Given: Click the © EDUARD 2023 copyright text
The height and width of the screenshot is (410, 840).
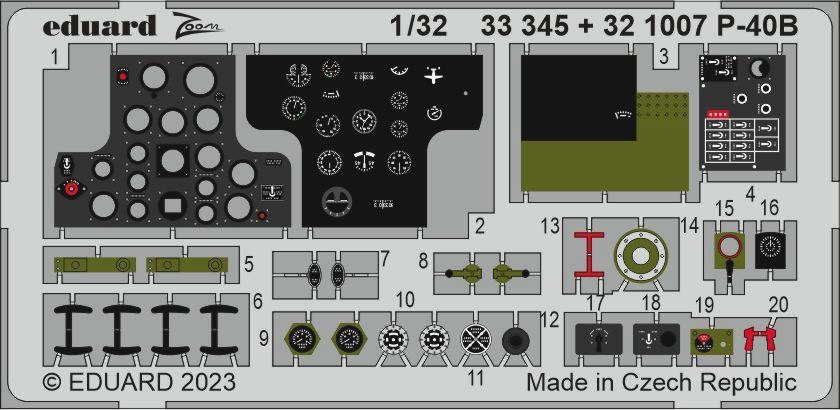Looking at the screenshot, I should pos(139,383).
